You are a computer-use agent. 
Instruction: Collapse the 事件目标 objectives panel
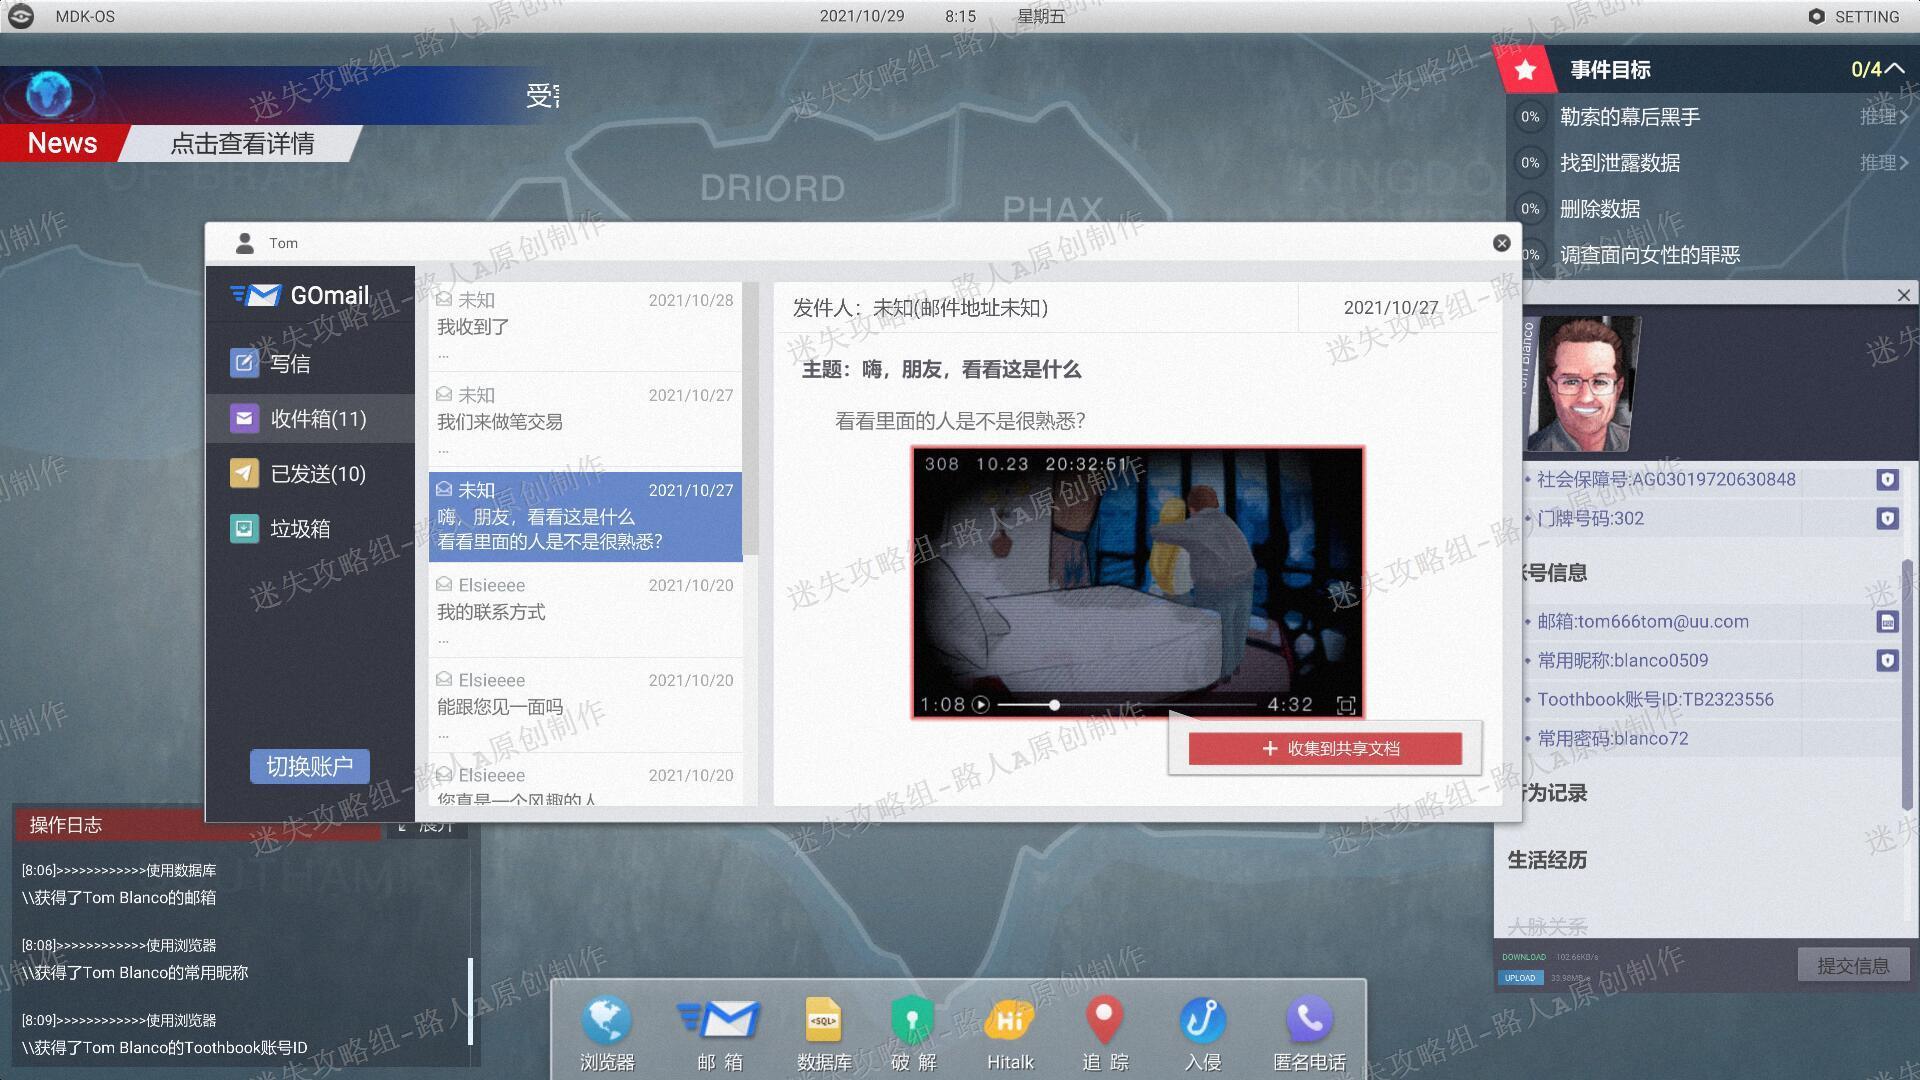click(x=1894, y=69)
